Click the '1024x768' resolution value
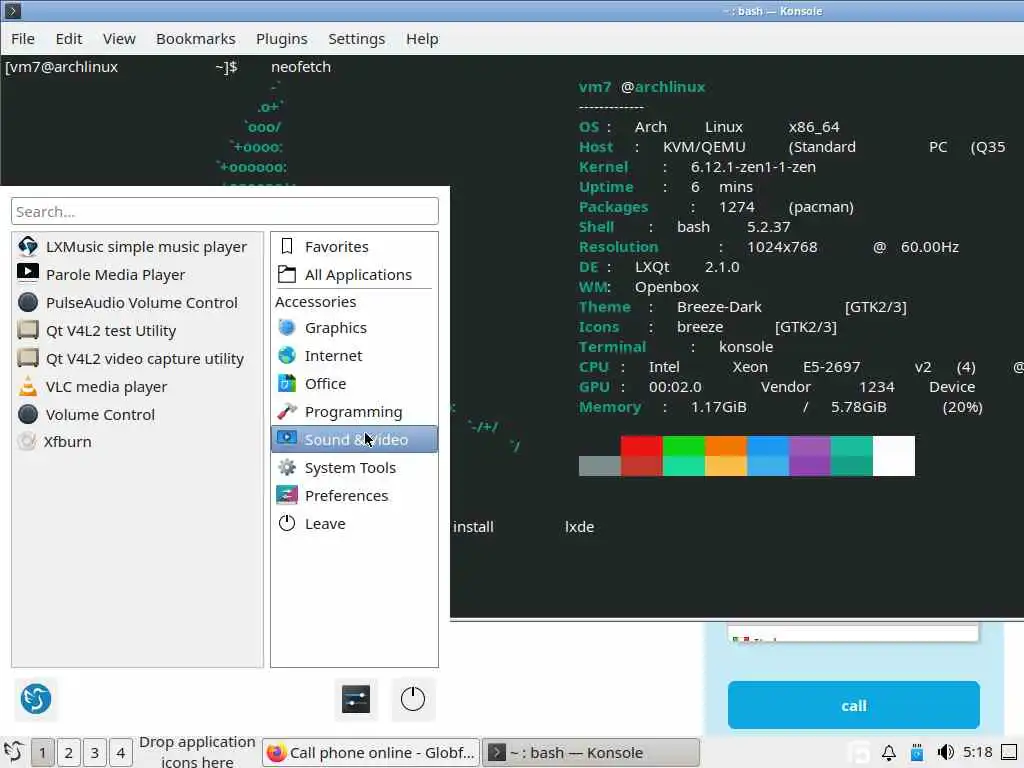The image size is (1024, 768). (782, 247)
